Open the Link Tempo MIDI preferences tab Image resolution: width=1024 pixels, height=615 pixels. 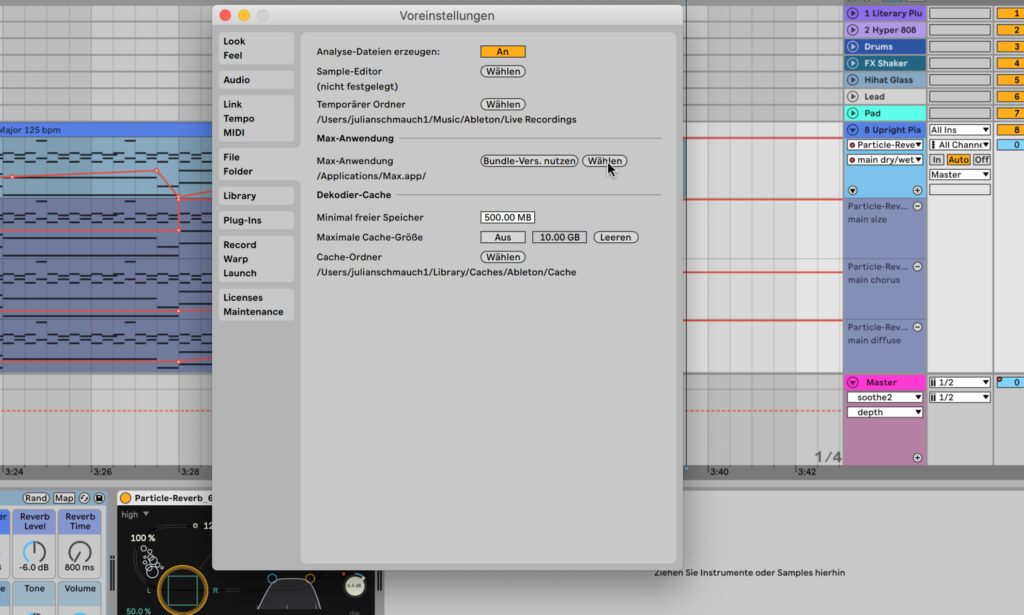pos(255,118)
